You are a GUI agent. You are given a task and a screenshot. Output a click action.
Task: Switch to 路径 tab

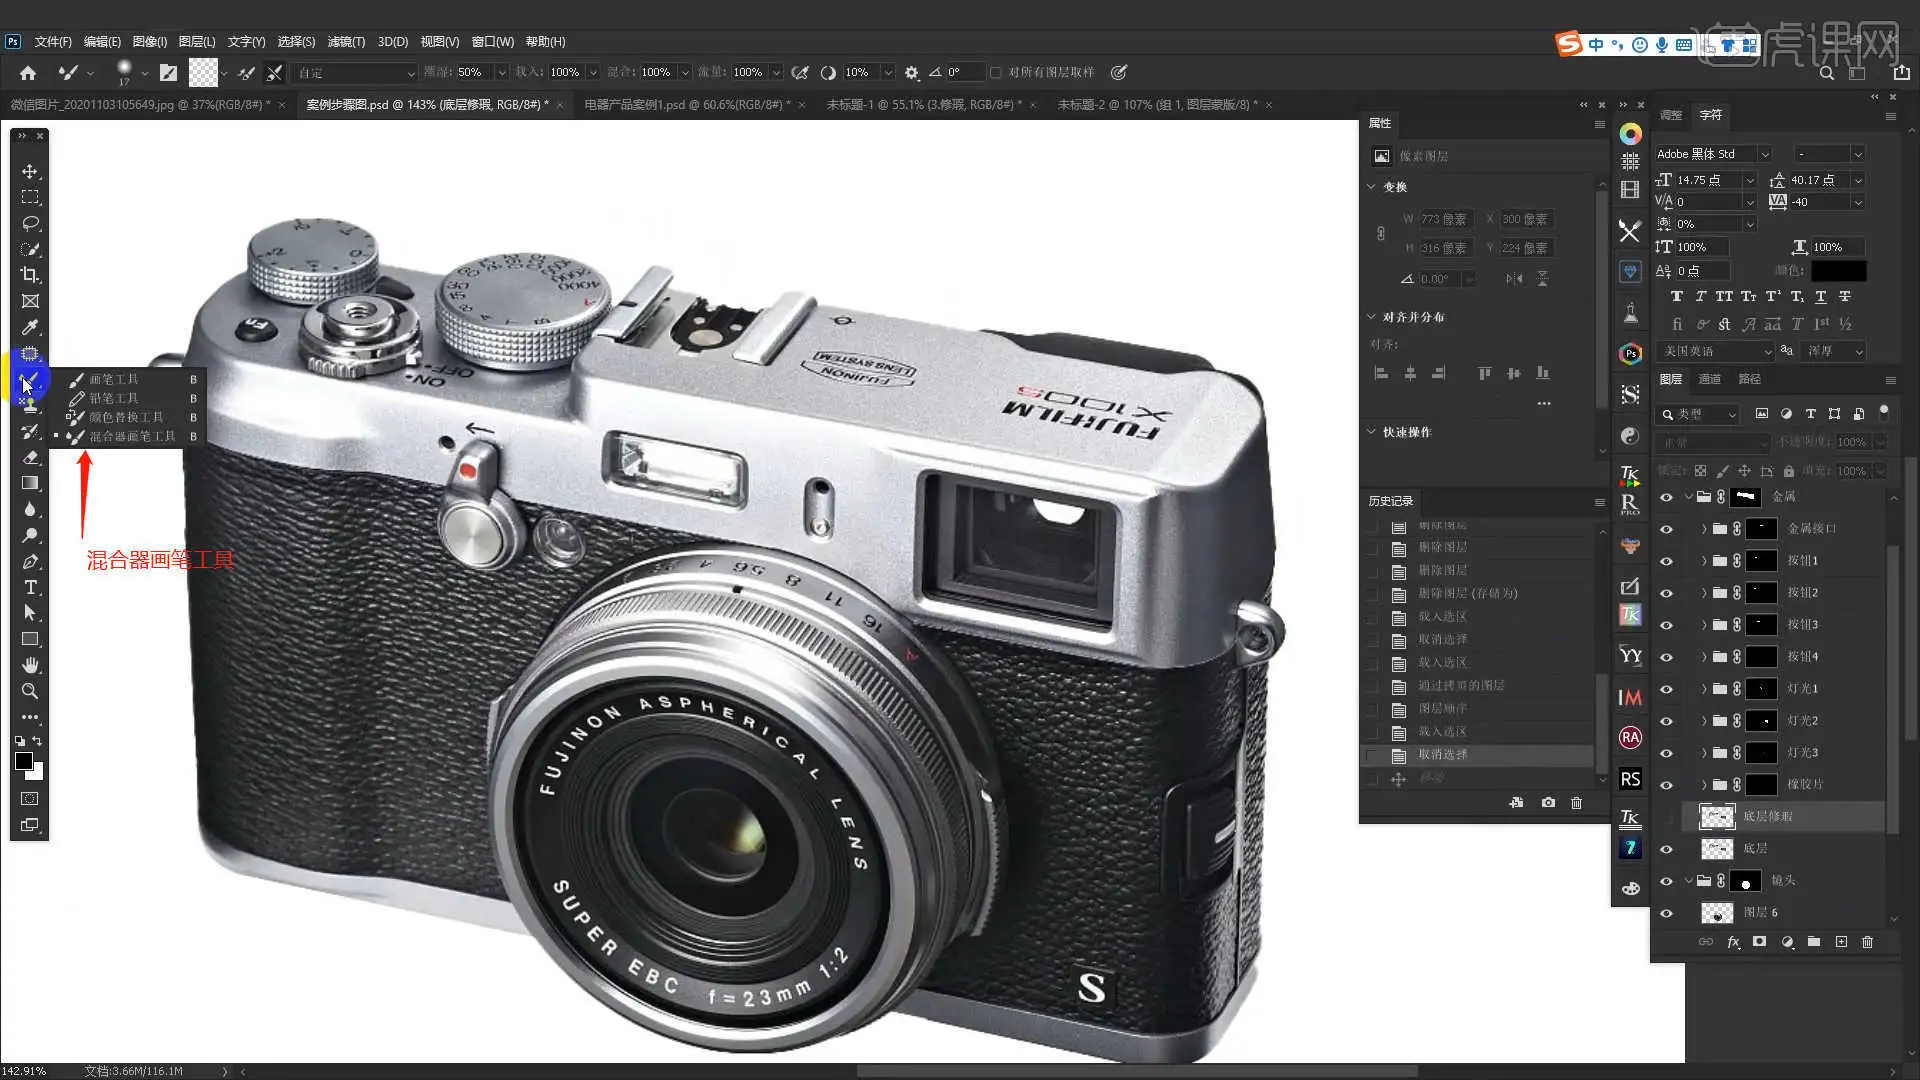pos(1749,379)
